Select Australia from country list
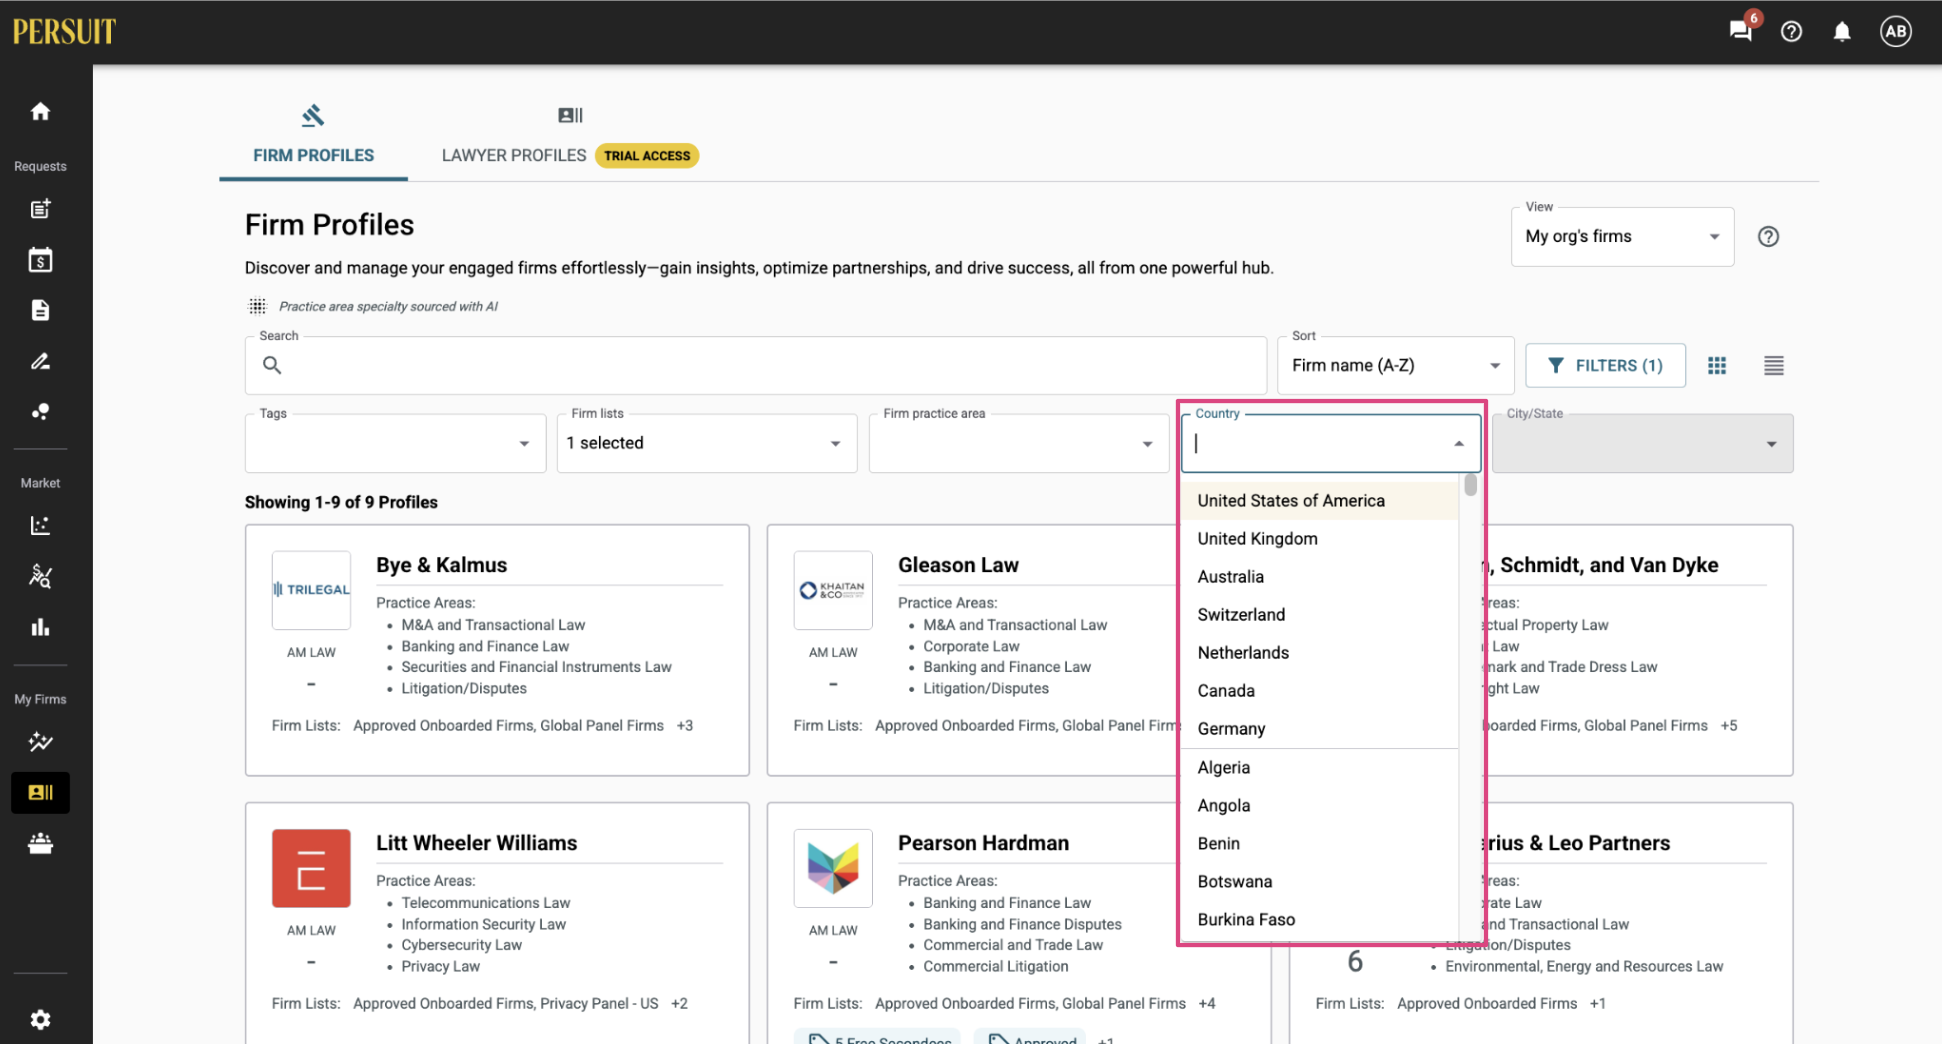 point(1319,577)
